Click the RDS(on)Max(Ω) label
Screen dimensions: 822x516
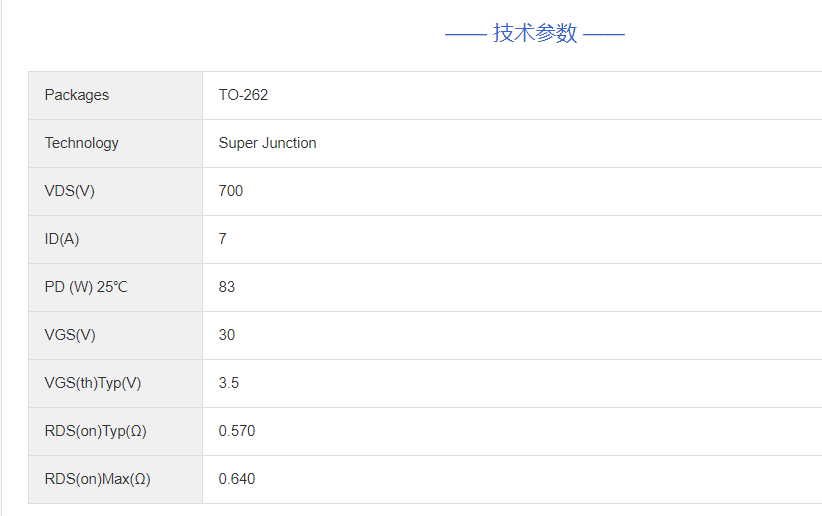(98, 479)
